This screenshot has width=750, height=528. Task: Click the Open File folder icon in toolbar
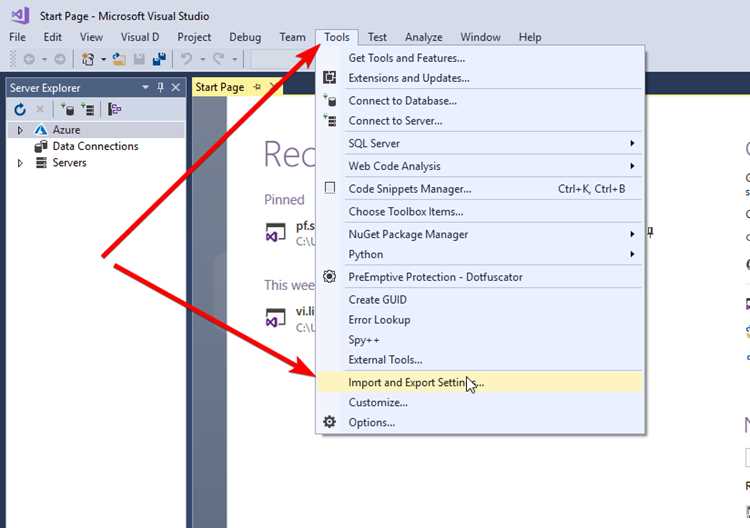(119, 59)
